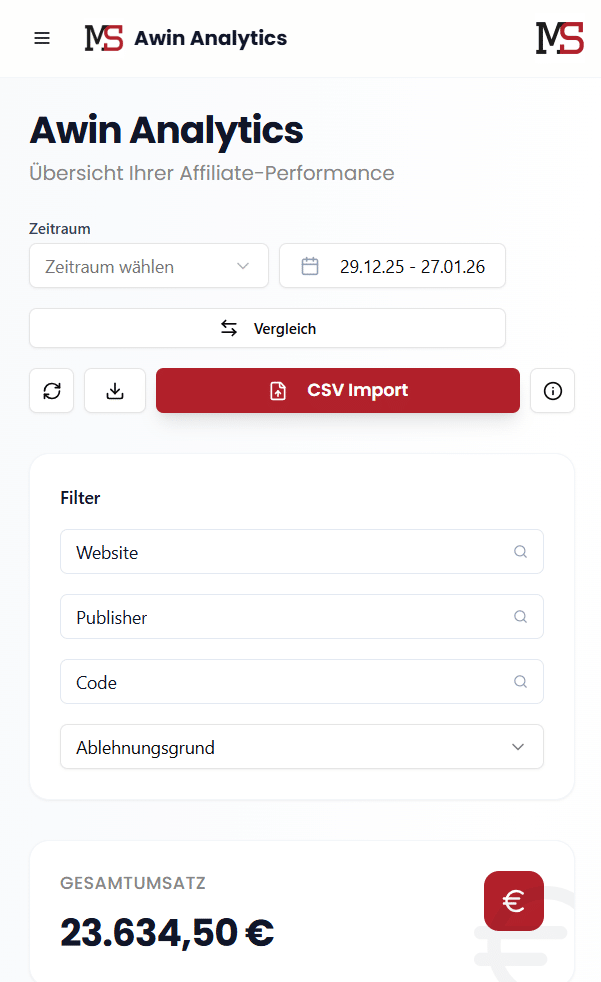Click the MS logo next to Awin Analytics

tap(103, 38)
